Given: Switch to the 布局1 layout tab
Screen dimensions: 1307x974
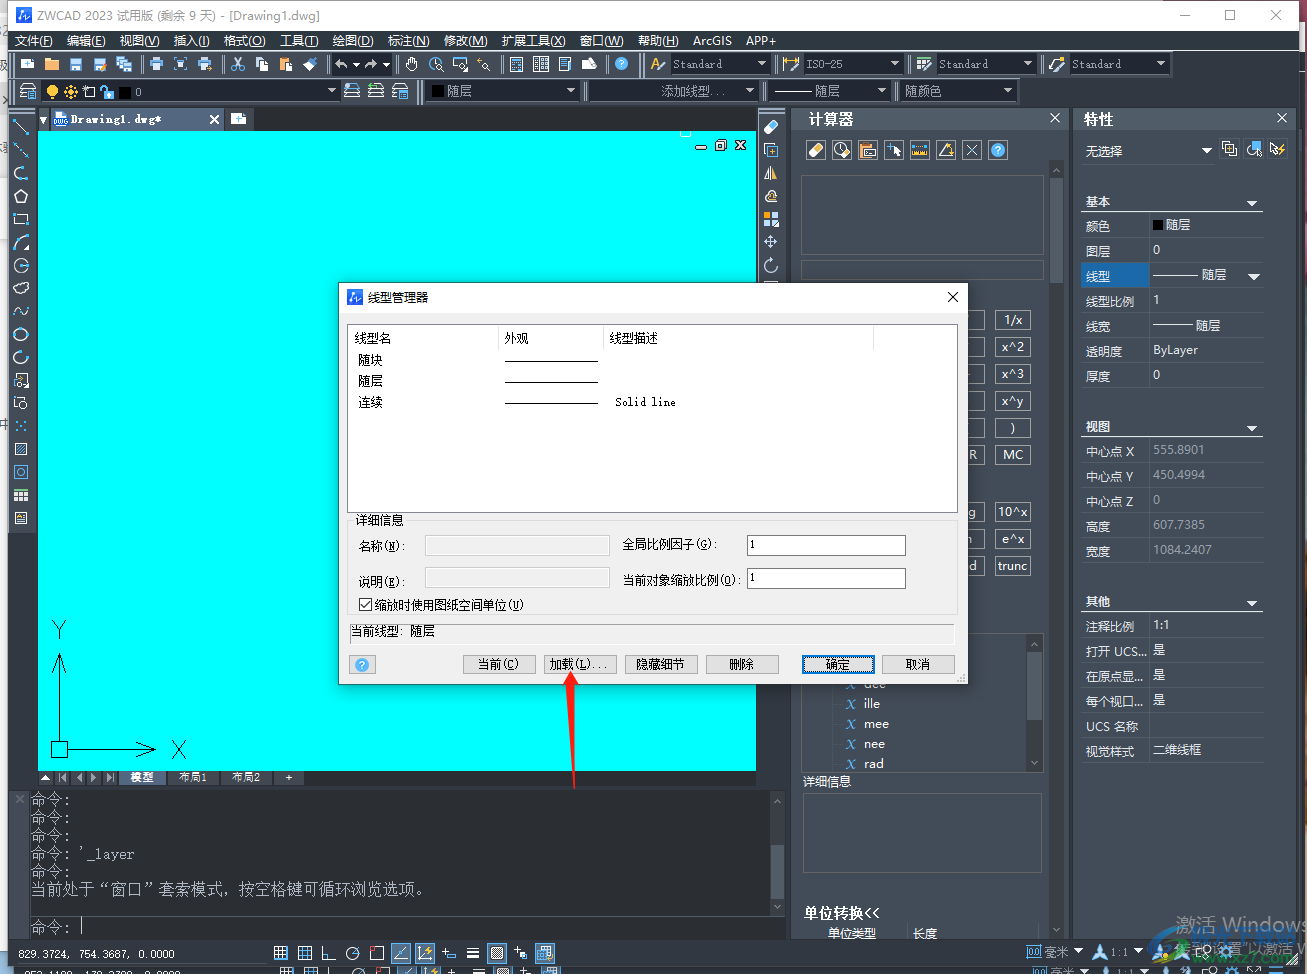Looking at the screenshot, I should pos(193,777).
